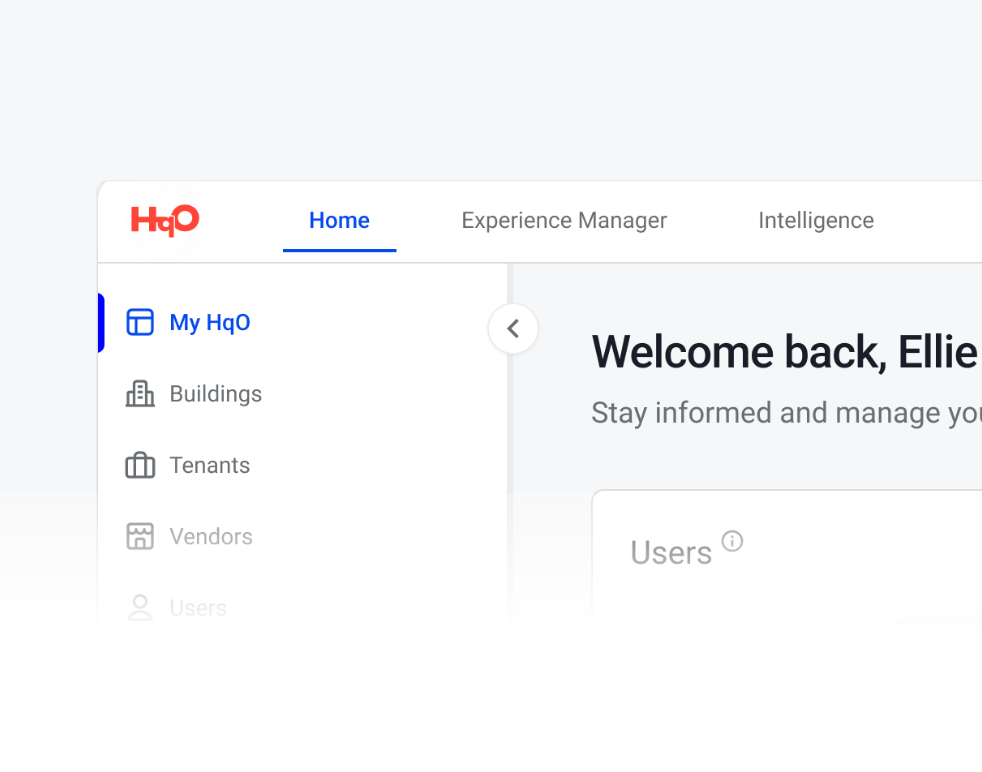The height and width of the screenshot is (772, 982).
Task: Open Users in the sidebar
Action: [x=198, y=608]
